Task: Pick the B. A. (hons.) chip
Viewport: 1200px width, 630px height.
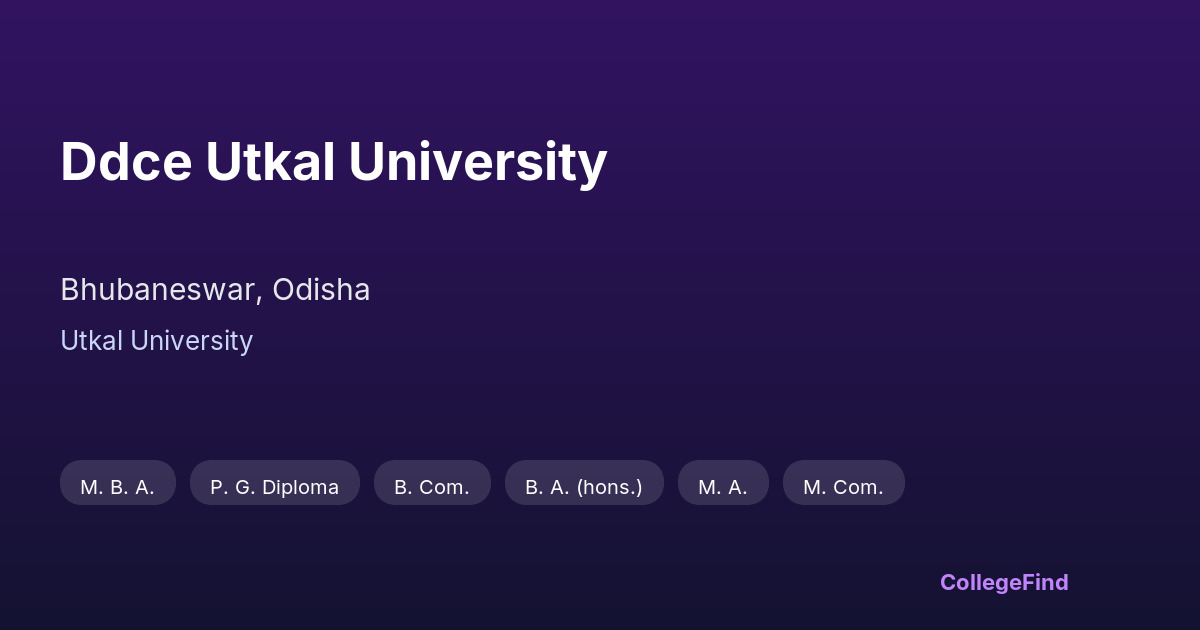Action: (584, 487)
